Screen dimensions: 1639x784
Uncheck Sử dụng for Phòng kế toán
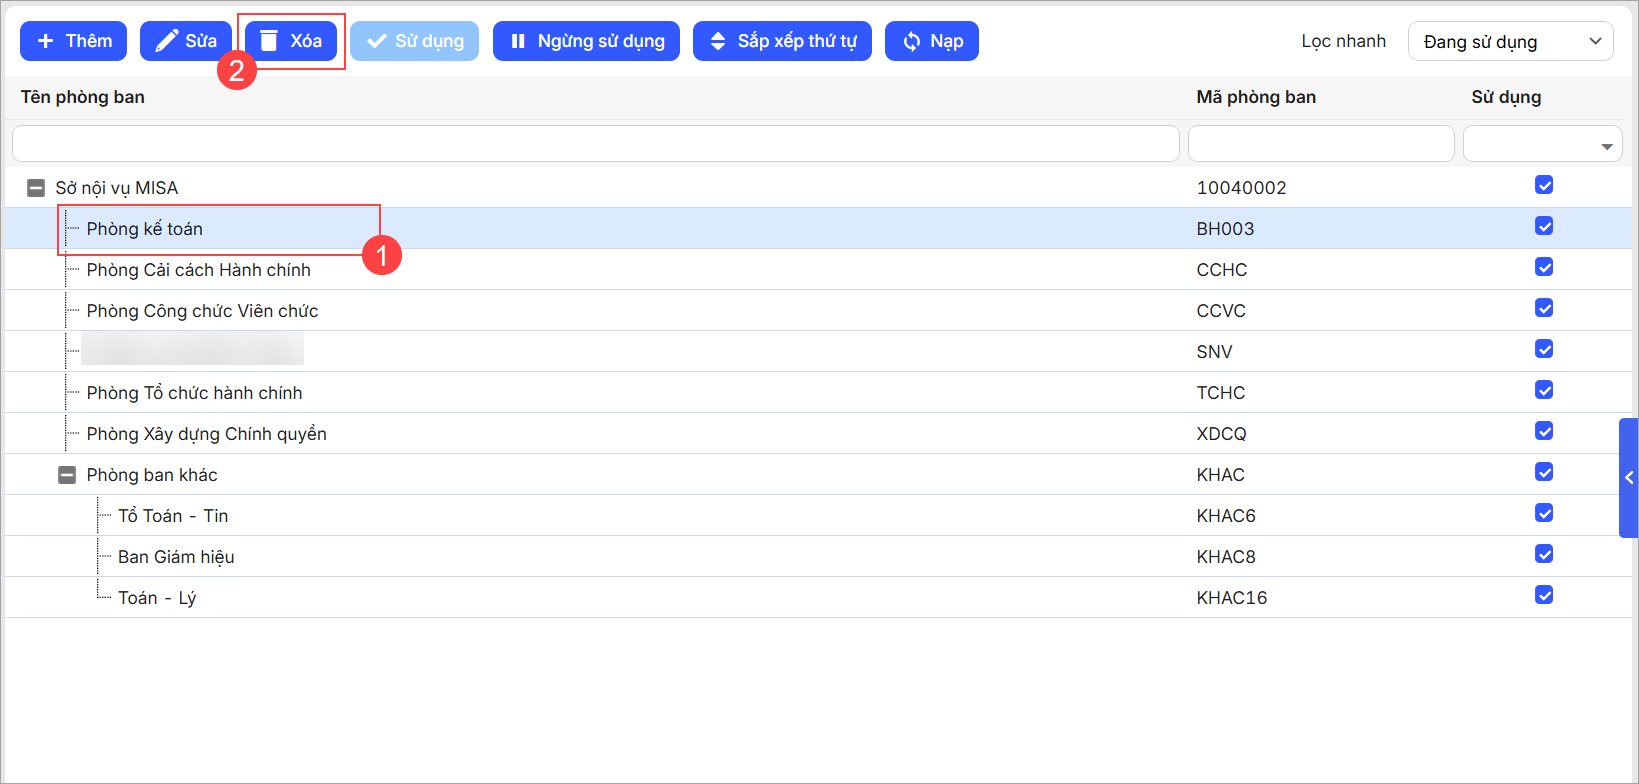pos(1544,226)
